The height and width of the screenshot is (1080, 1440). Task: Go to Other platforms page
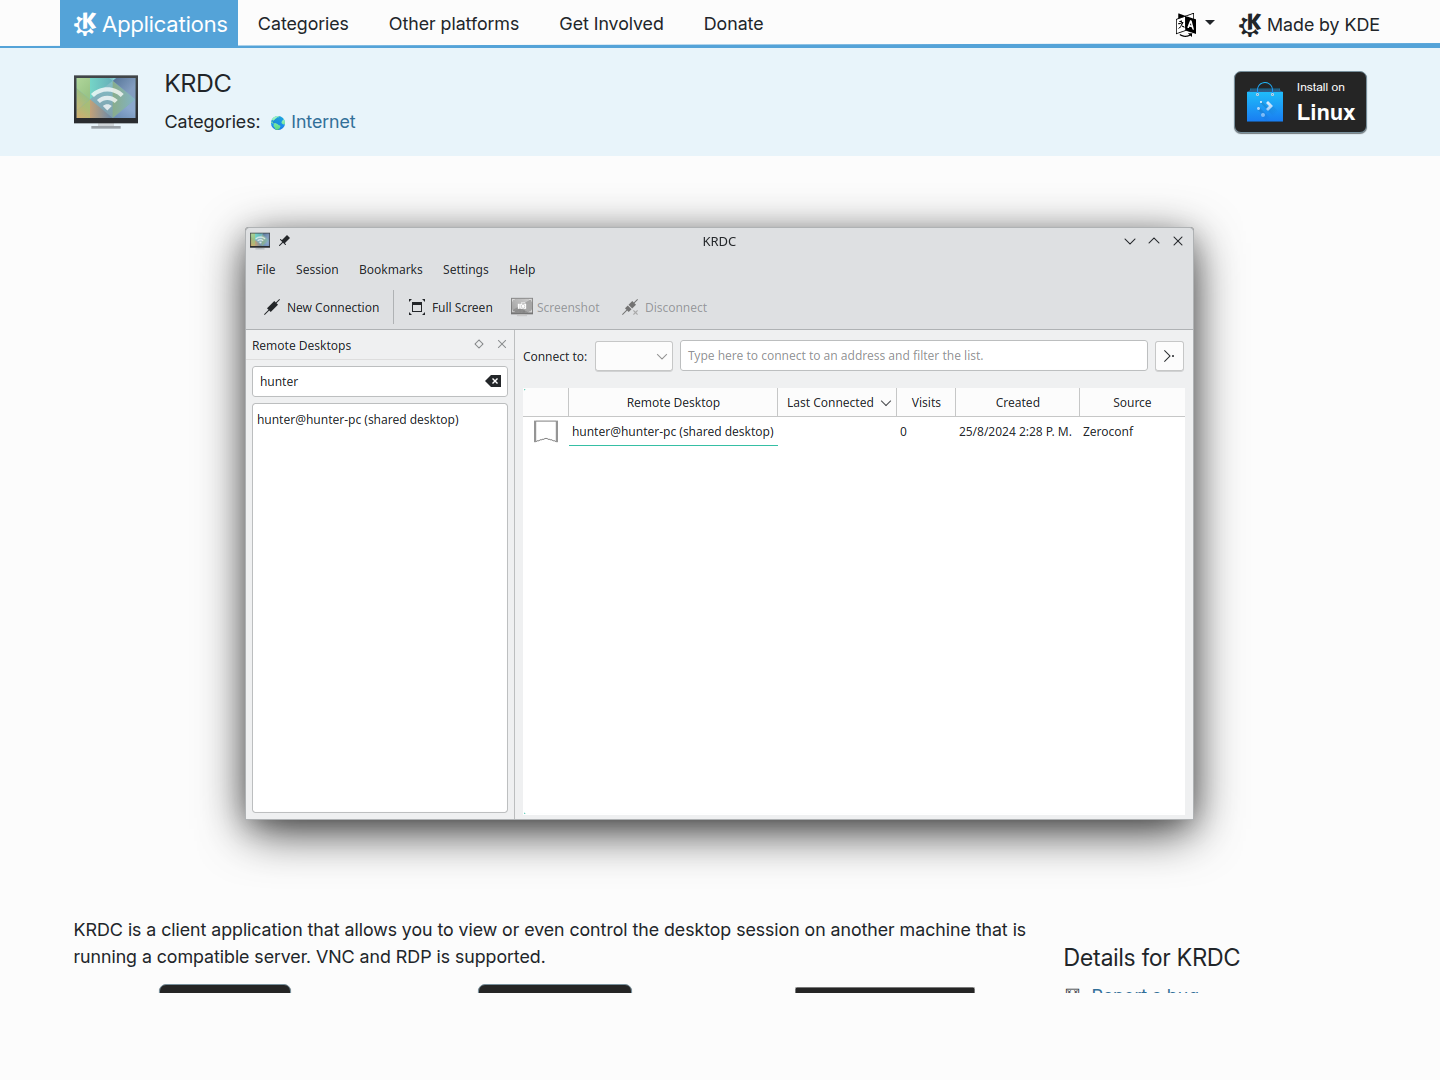(454, 23)
